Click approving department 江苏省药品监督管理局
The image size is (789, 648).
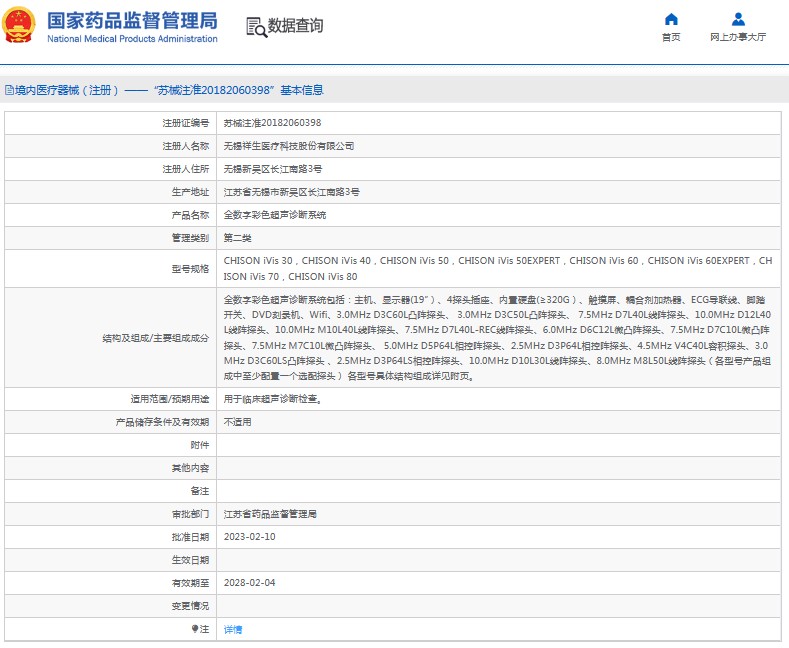point(270,514)
